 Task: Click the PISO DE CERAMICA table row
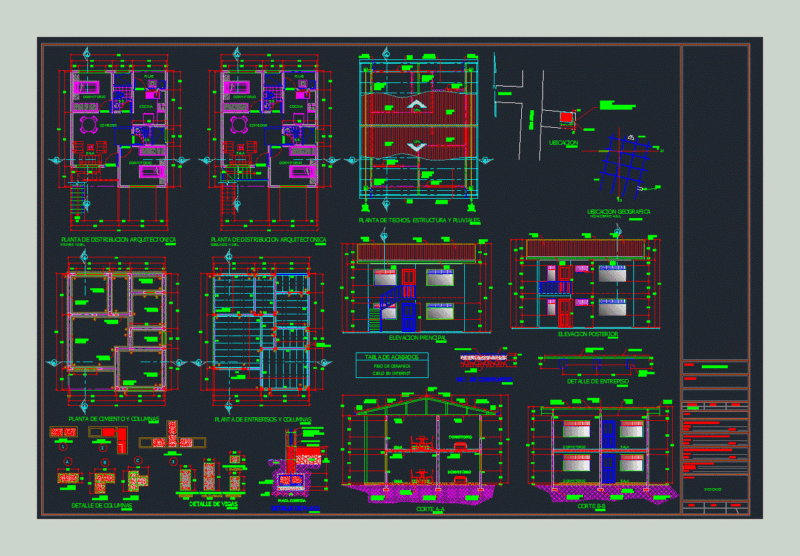[x=392, y=366]
